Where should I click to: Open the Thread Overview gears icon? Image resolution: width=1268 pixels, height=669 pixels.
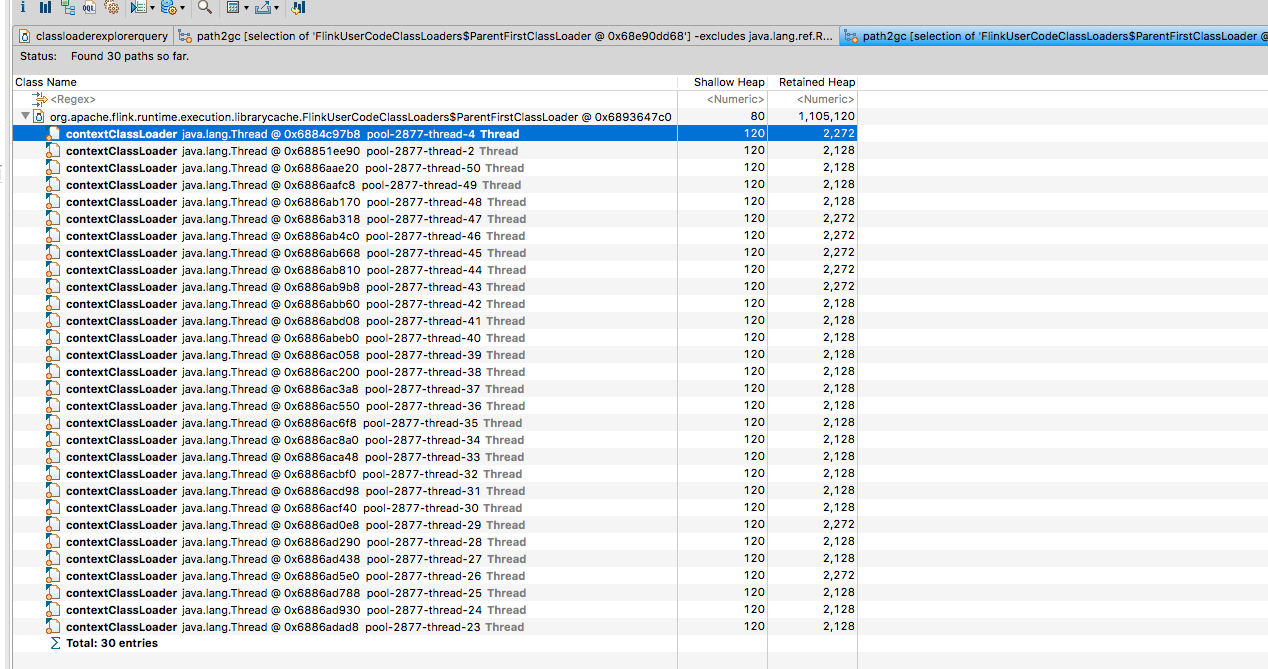[111, 7]
